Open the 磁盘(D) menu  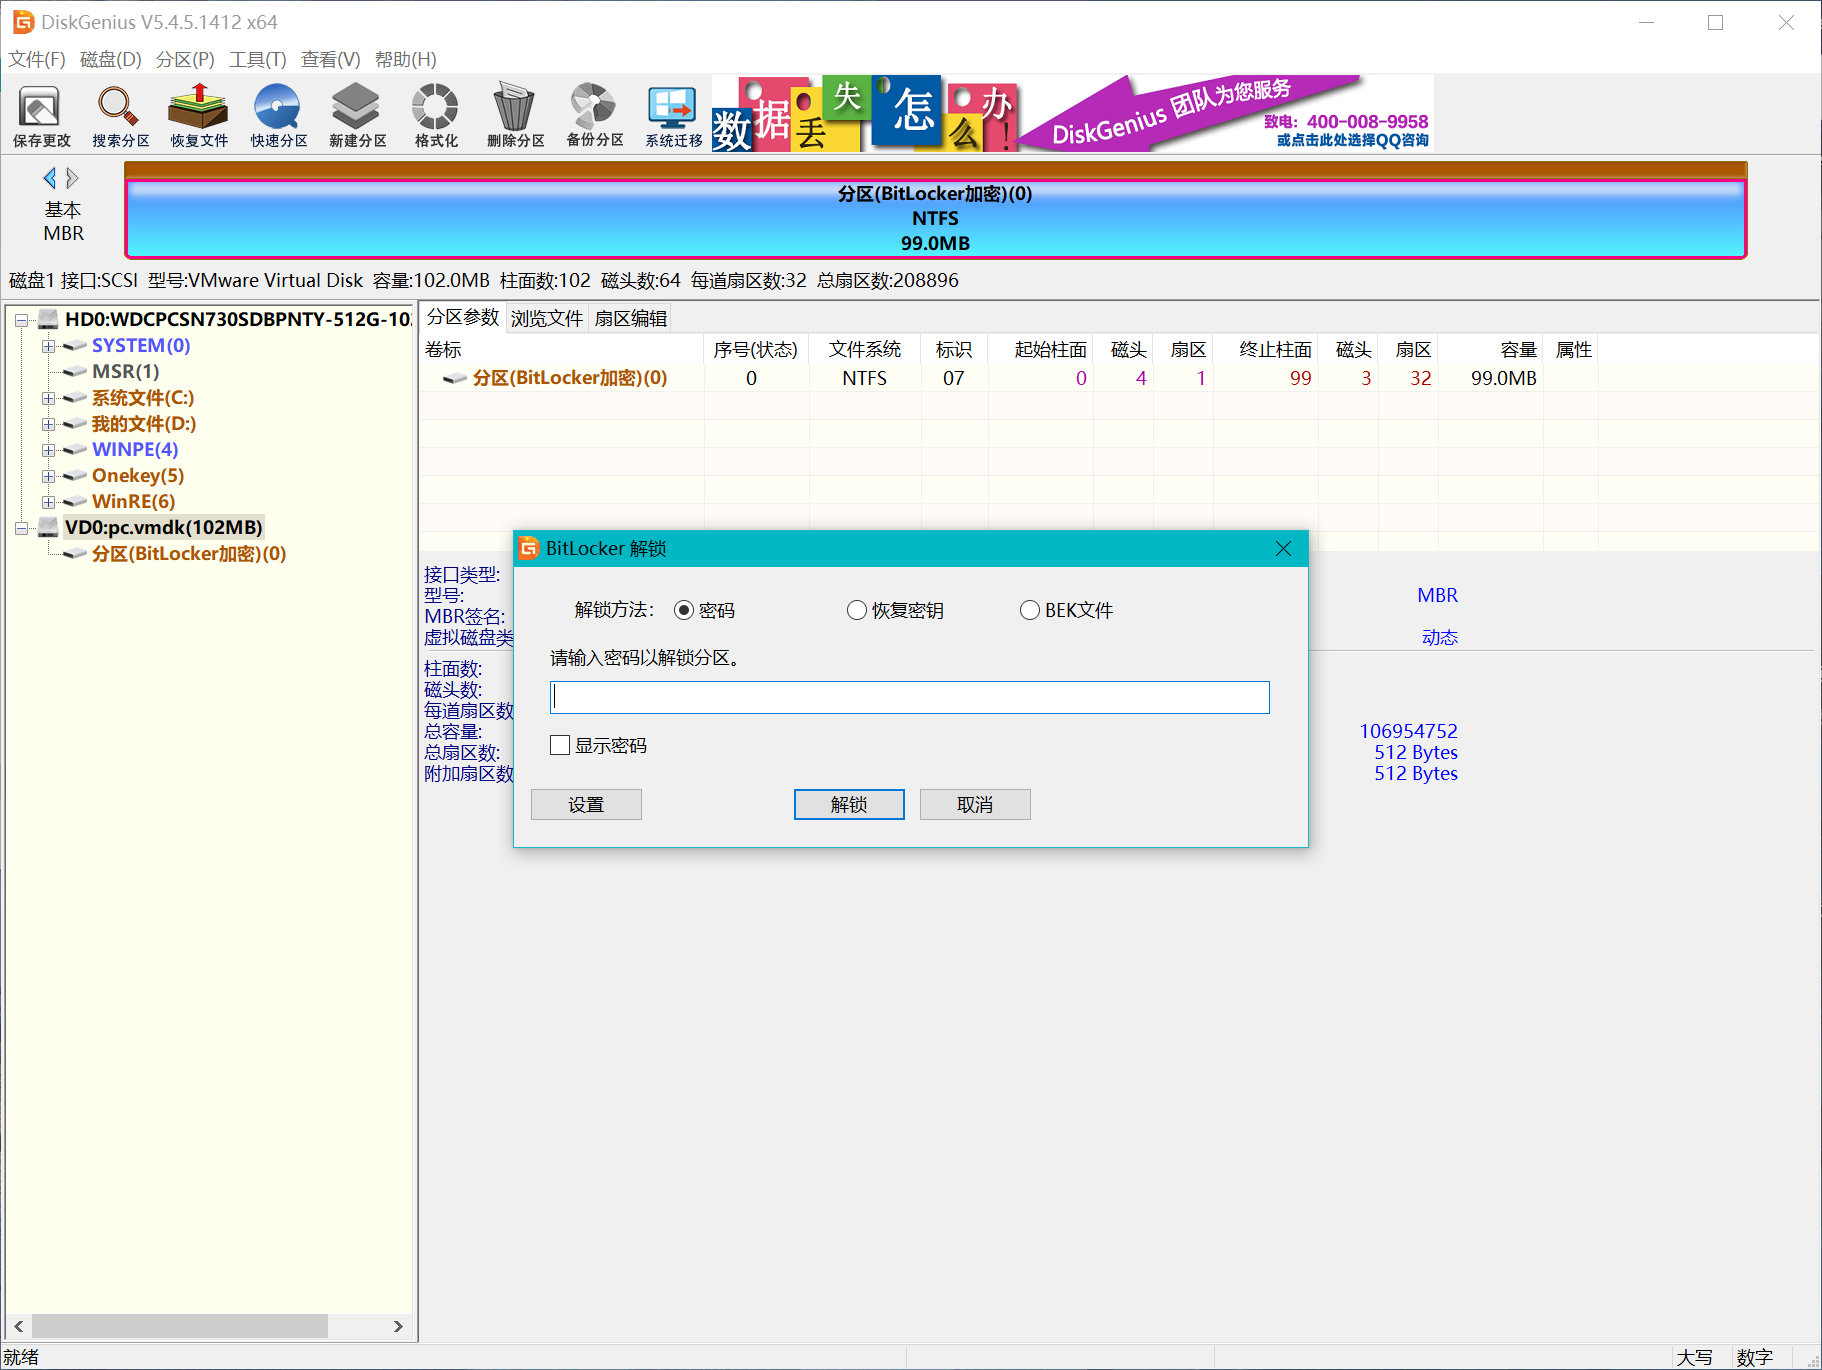point(111,59)
